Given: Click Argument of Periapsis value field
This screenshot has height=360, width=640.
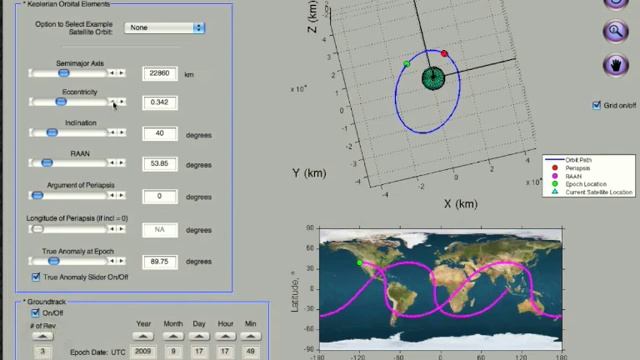Looking at the screenshot, I should (160, 196).
